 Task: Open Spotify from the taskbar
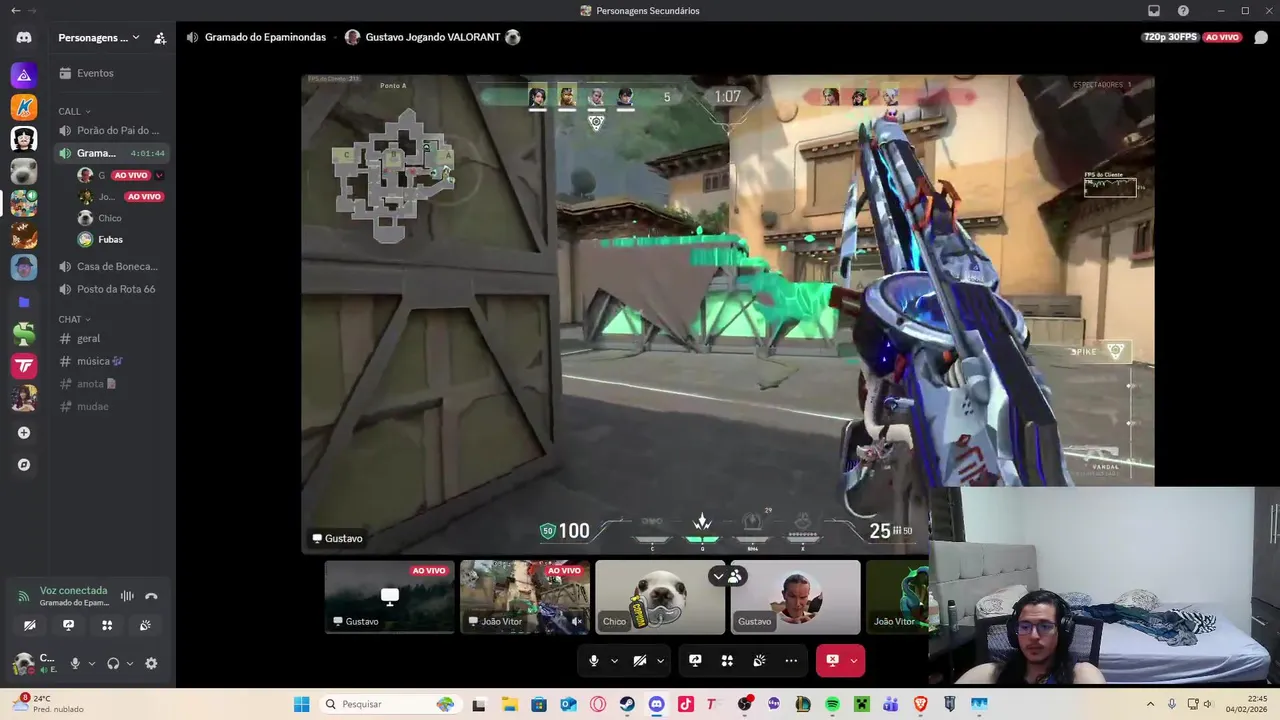point(832,704)
